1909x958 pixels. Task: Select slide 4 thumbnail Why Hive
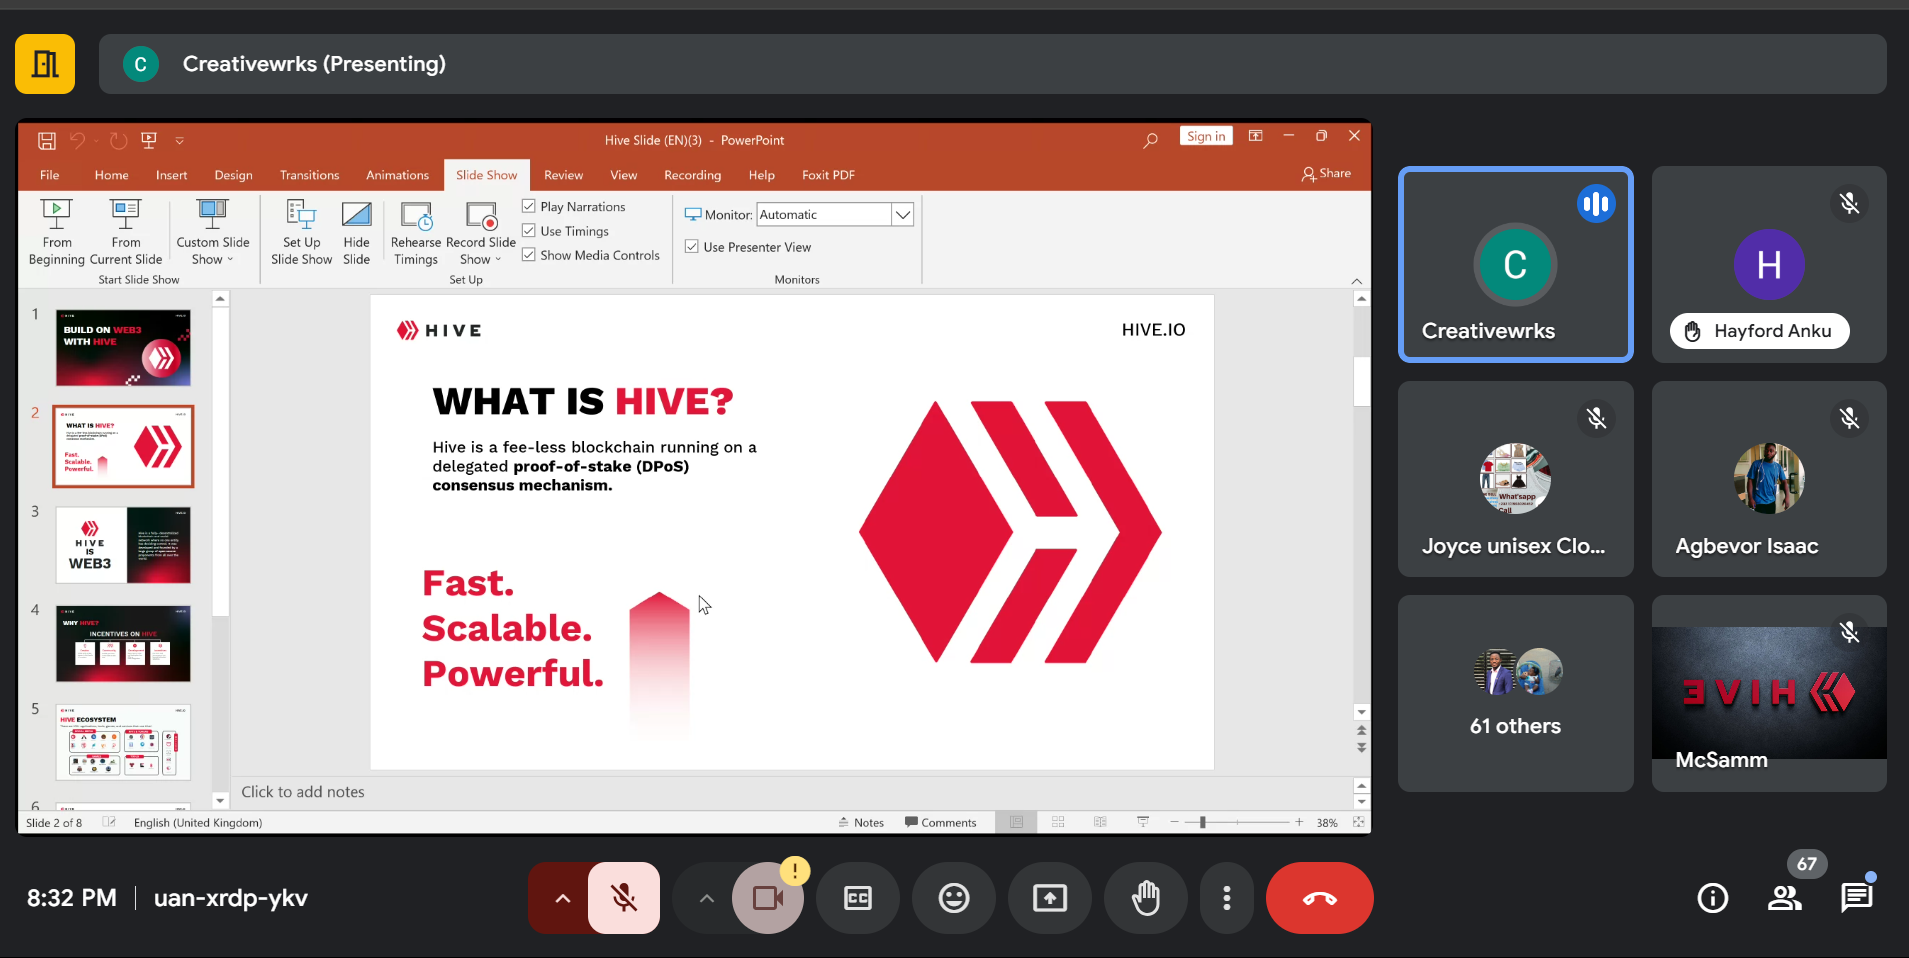123,643
